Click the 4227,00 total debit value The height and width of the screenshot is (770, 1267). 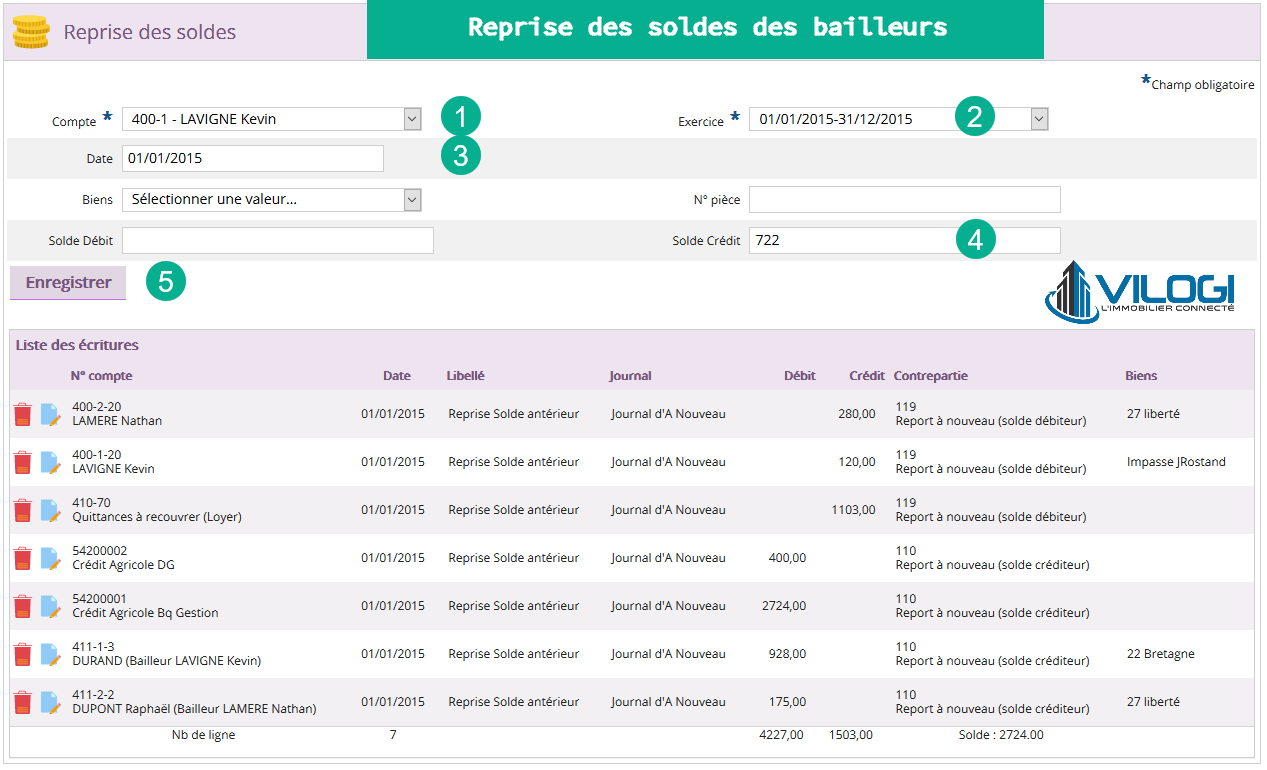point(781,734)
